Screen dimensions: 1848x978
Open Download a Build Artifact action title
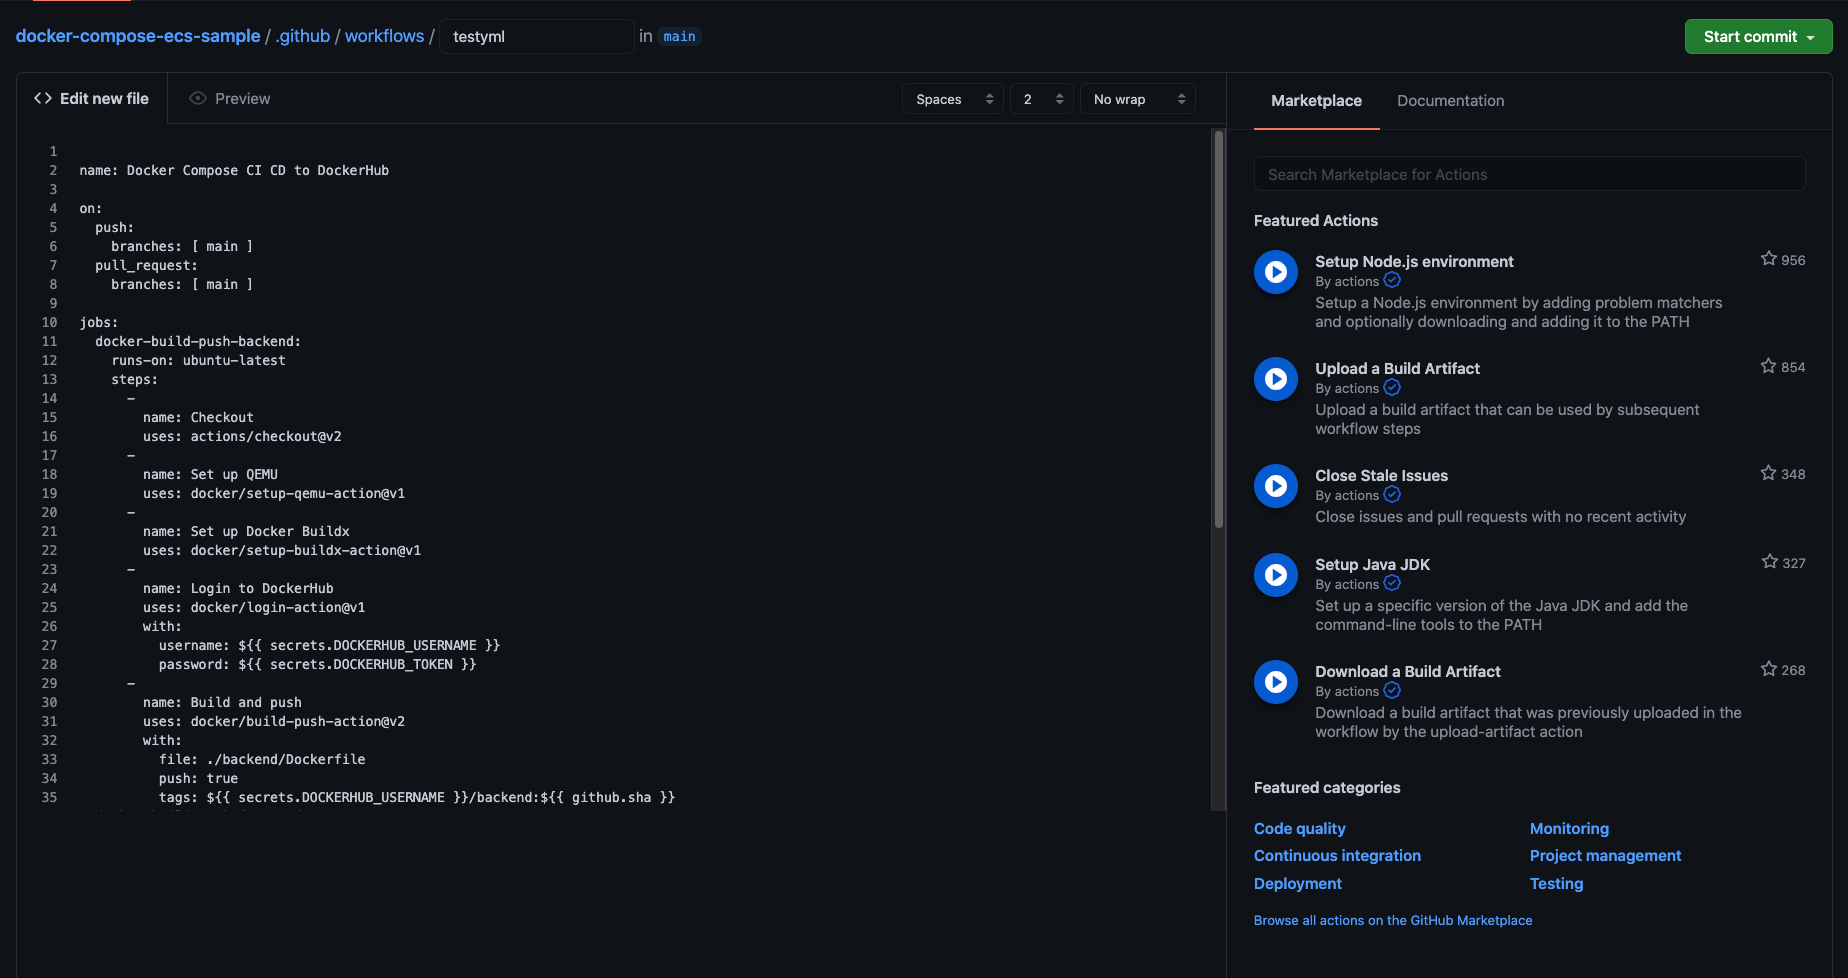(1407, 672)
